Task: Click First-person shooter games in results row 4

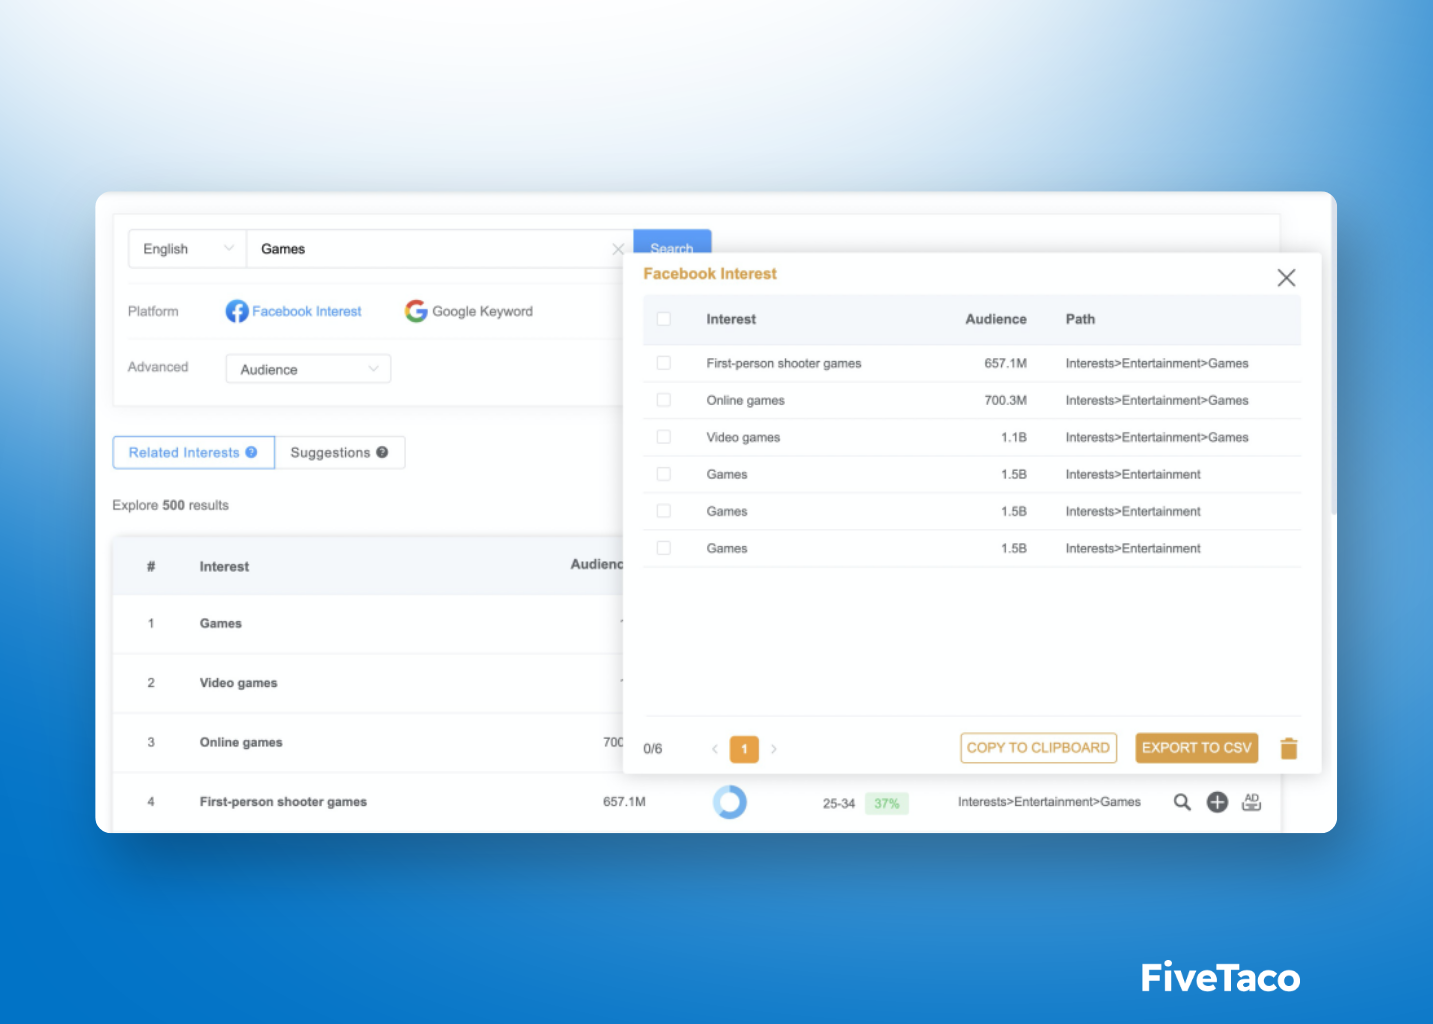Action: click(283, 802)
